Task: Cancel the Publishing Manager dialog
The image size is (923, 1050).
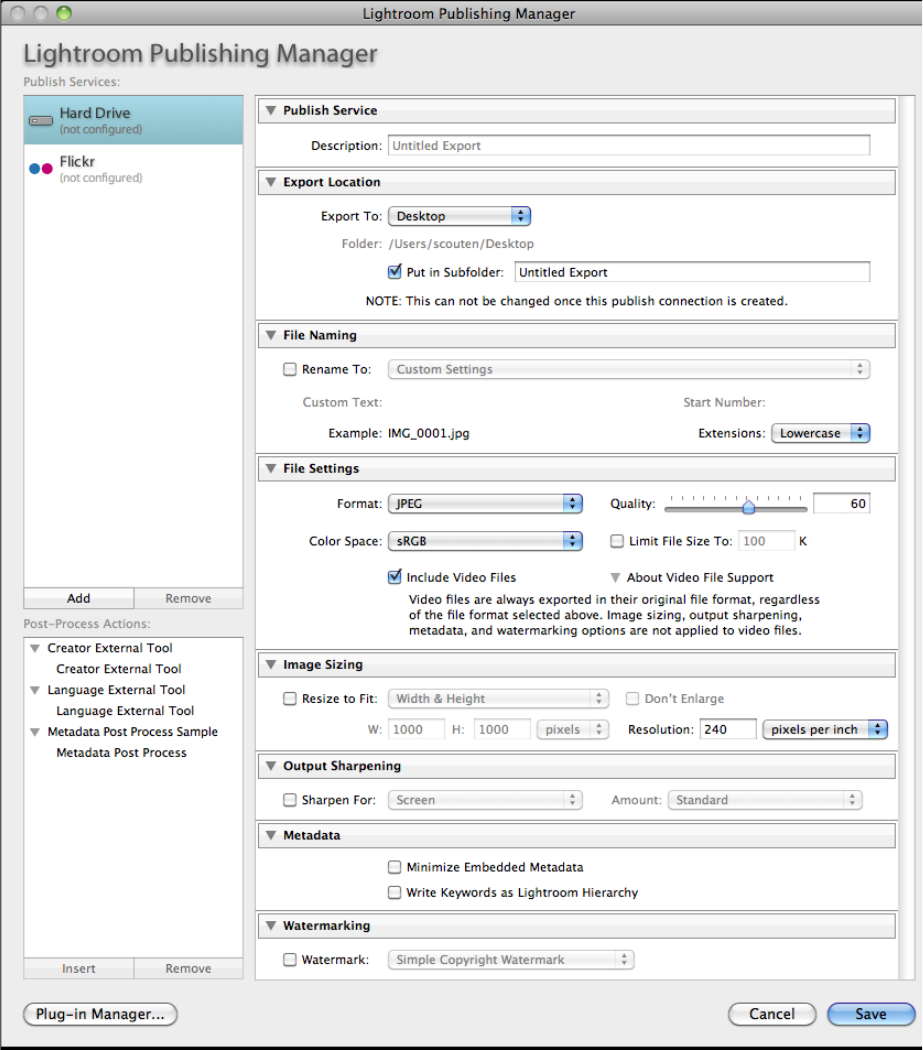Action: pos(772,1014)
